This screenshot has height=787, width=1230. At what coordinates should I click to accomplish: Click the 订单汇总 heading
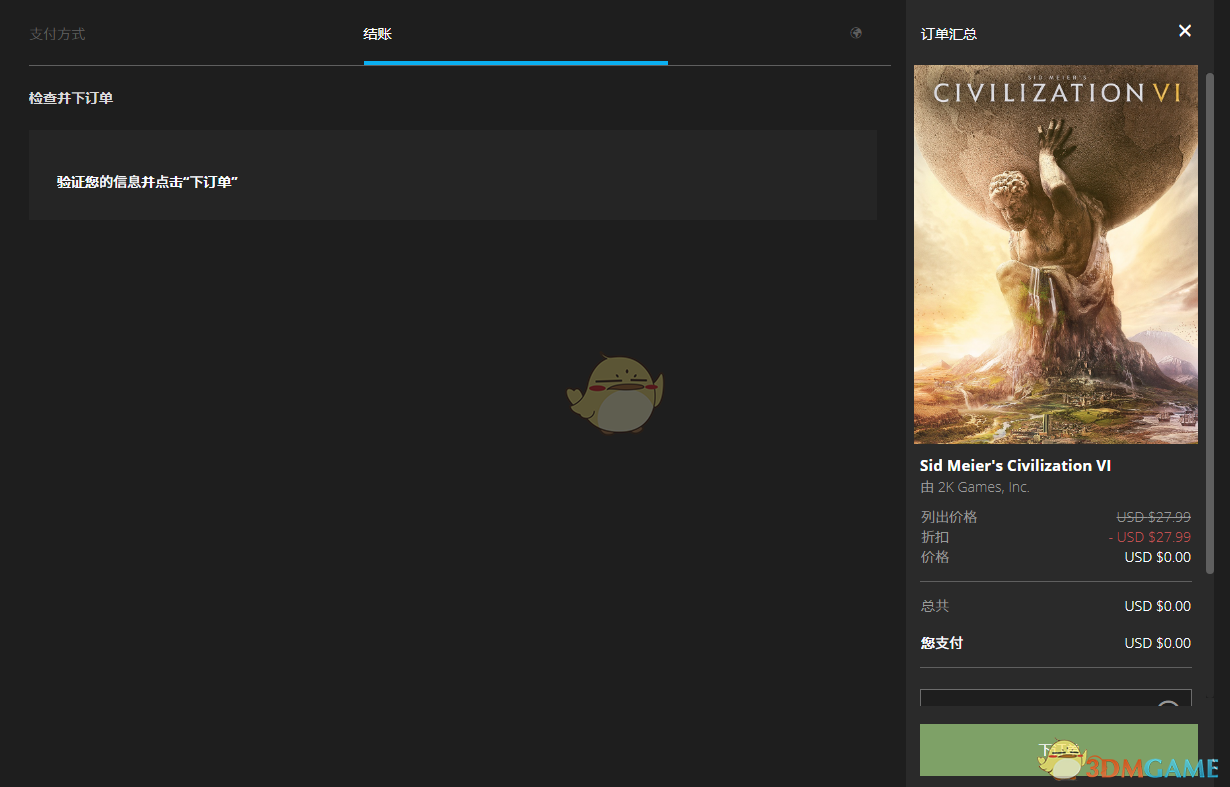(949, 34)
